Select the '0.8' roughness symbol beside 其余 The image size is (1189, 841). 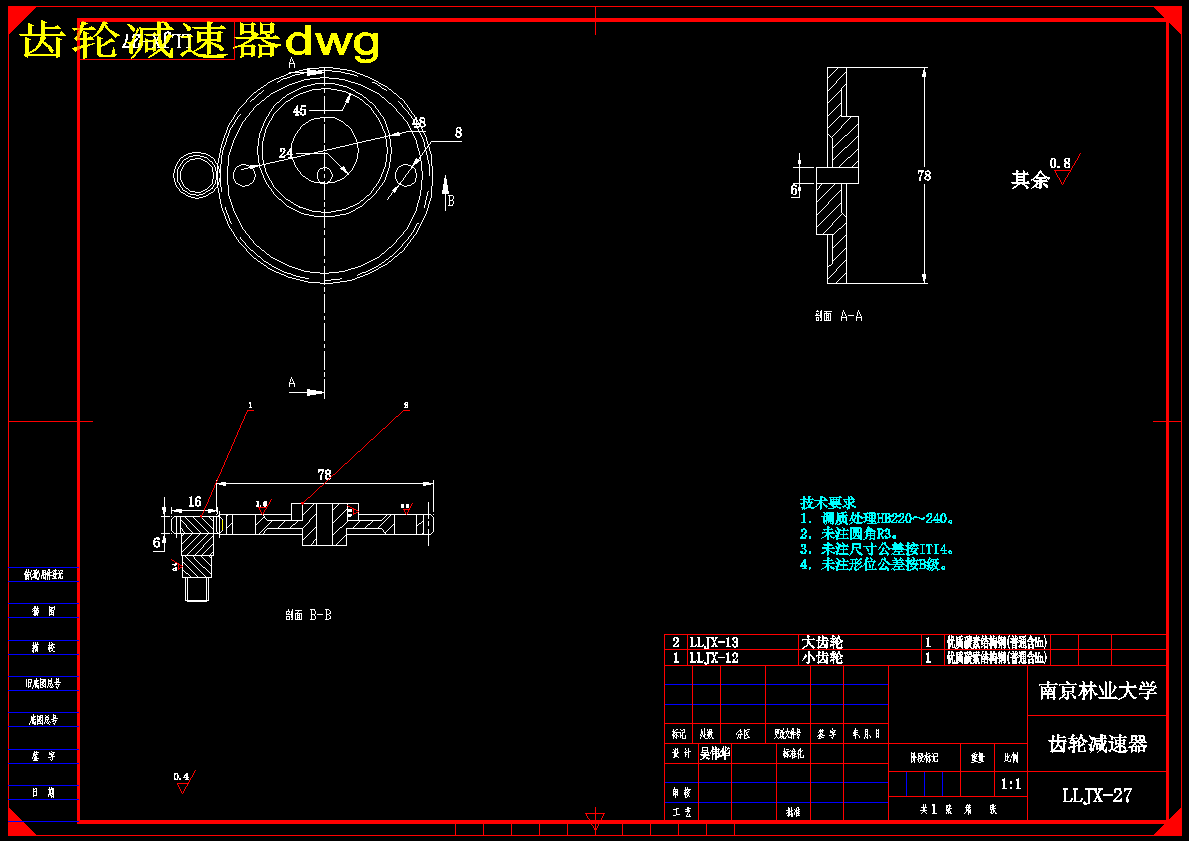[x=1065, y=169]
